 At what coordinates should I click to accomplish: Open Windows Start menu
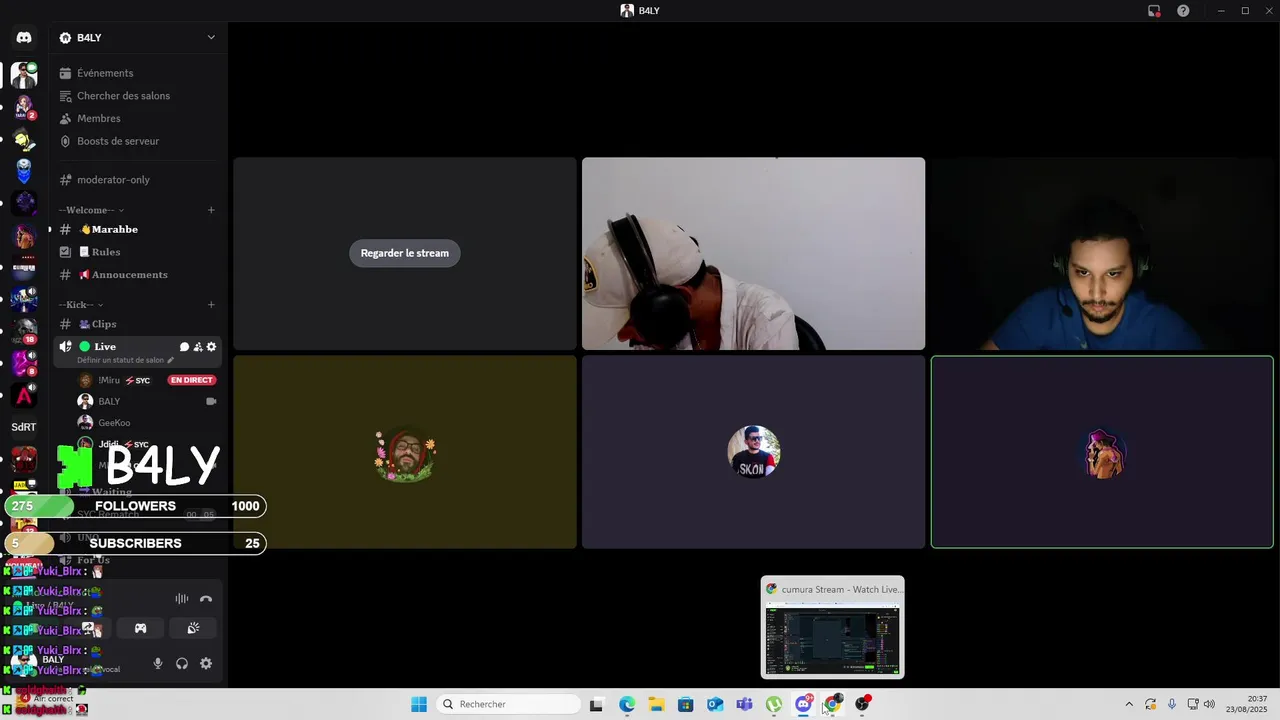419,704
